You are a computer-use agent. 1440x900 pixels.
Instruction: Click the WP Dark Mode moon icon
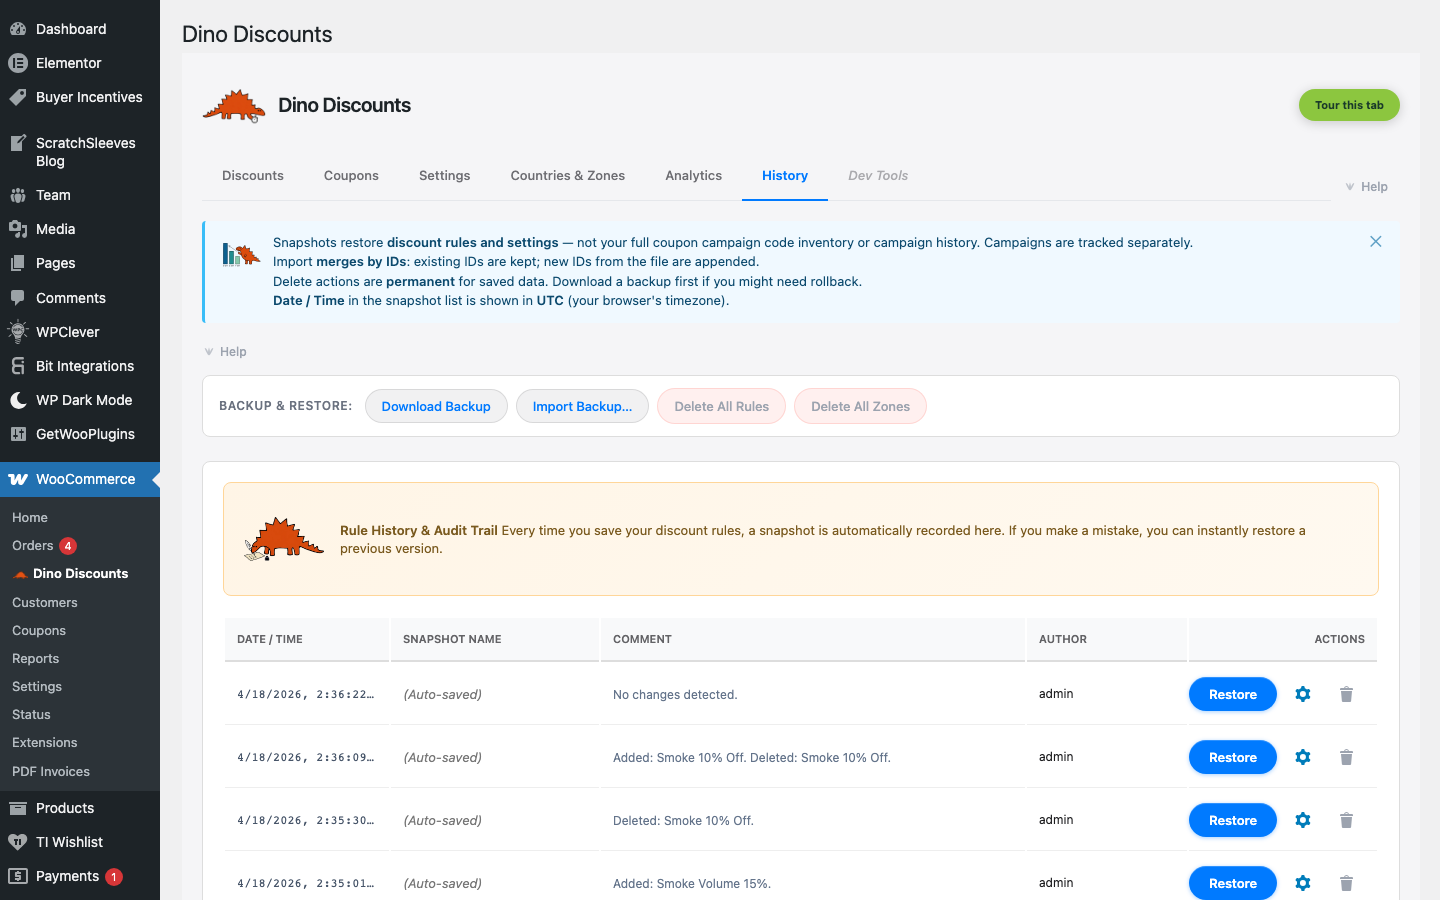pyautogui.click(x=18, y=400)
